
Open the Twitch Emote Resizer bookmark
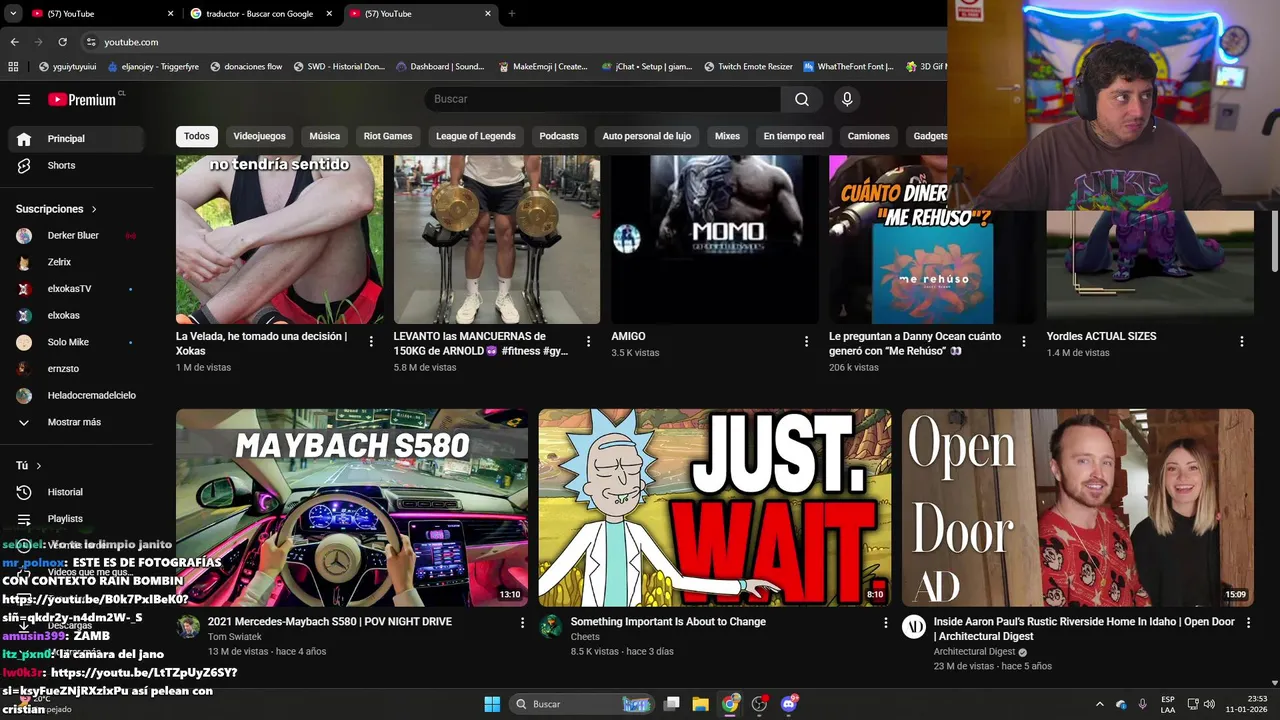point(748,67)
